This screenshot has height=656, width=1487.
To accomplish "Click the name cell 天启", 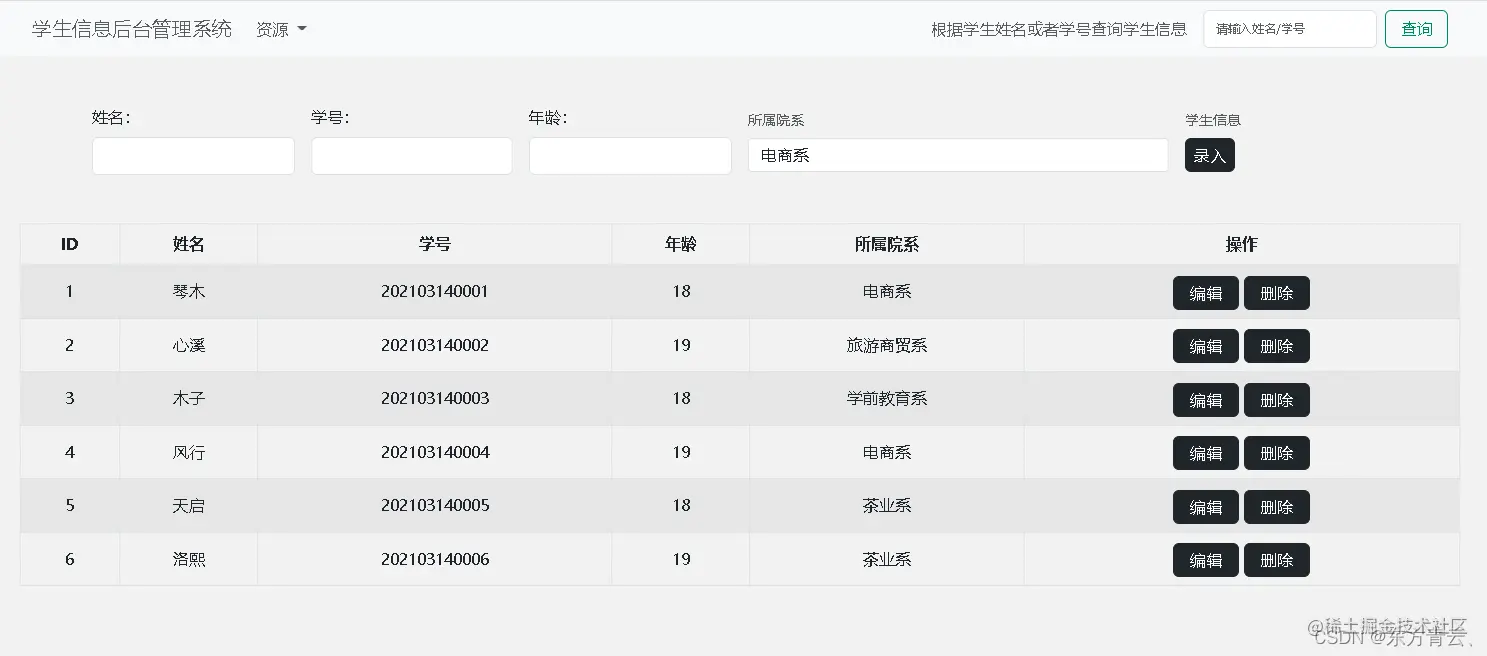I will pos(189,505).
